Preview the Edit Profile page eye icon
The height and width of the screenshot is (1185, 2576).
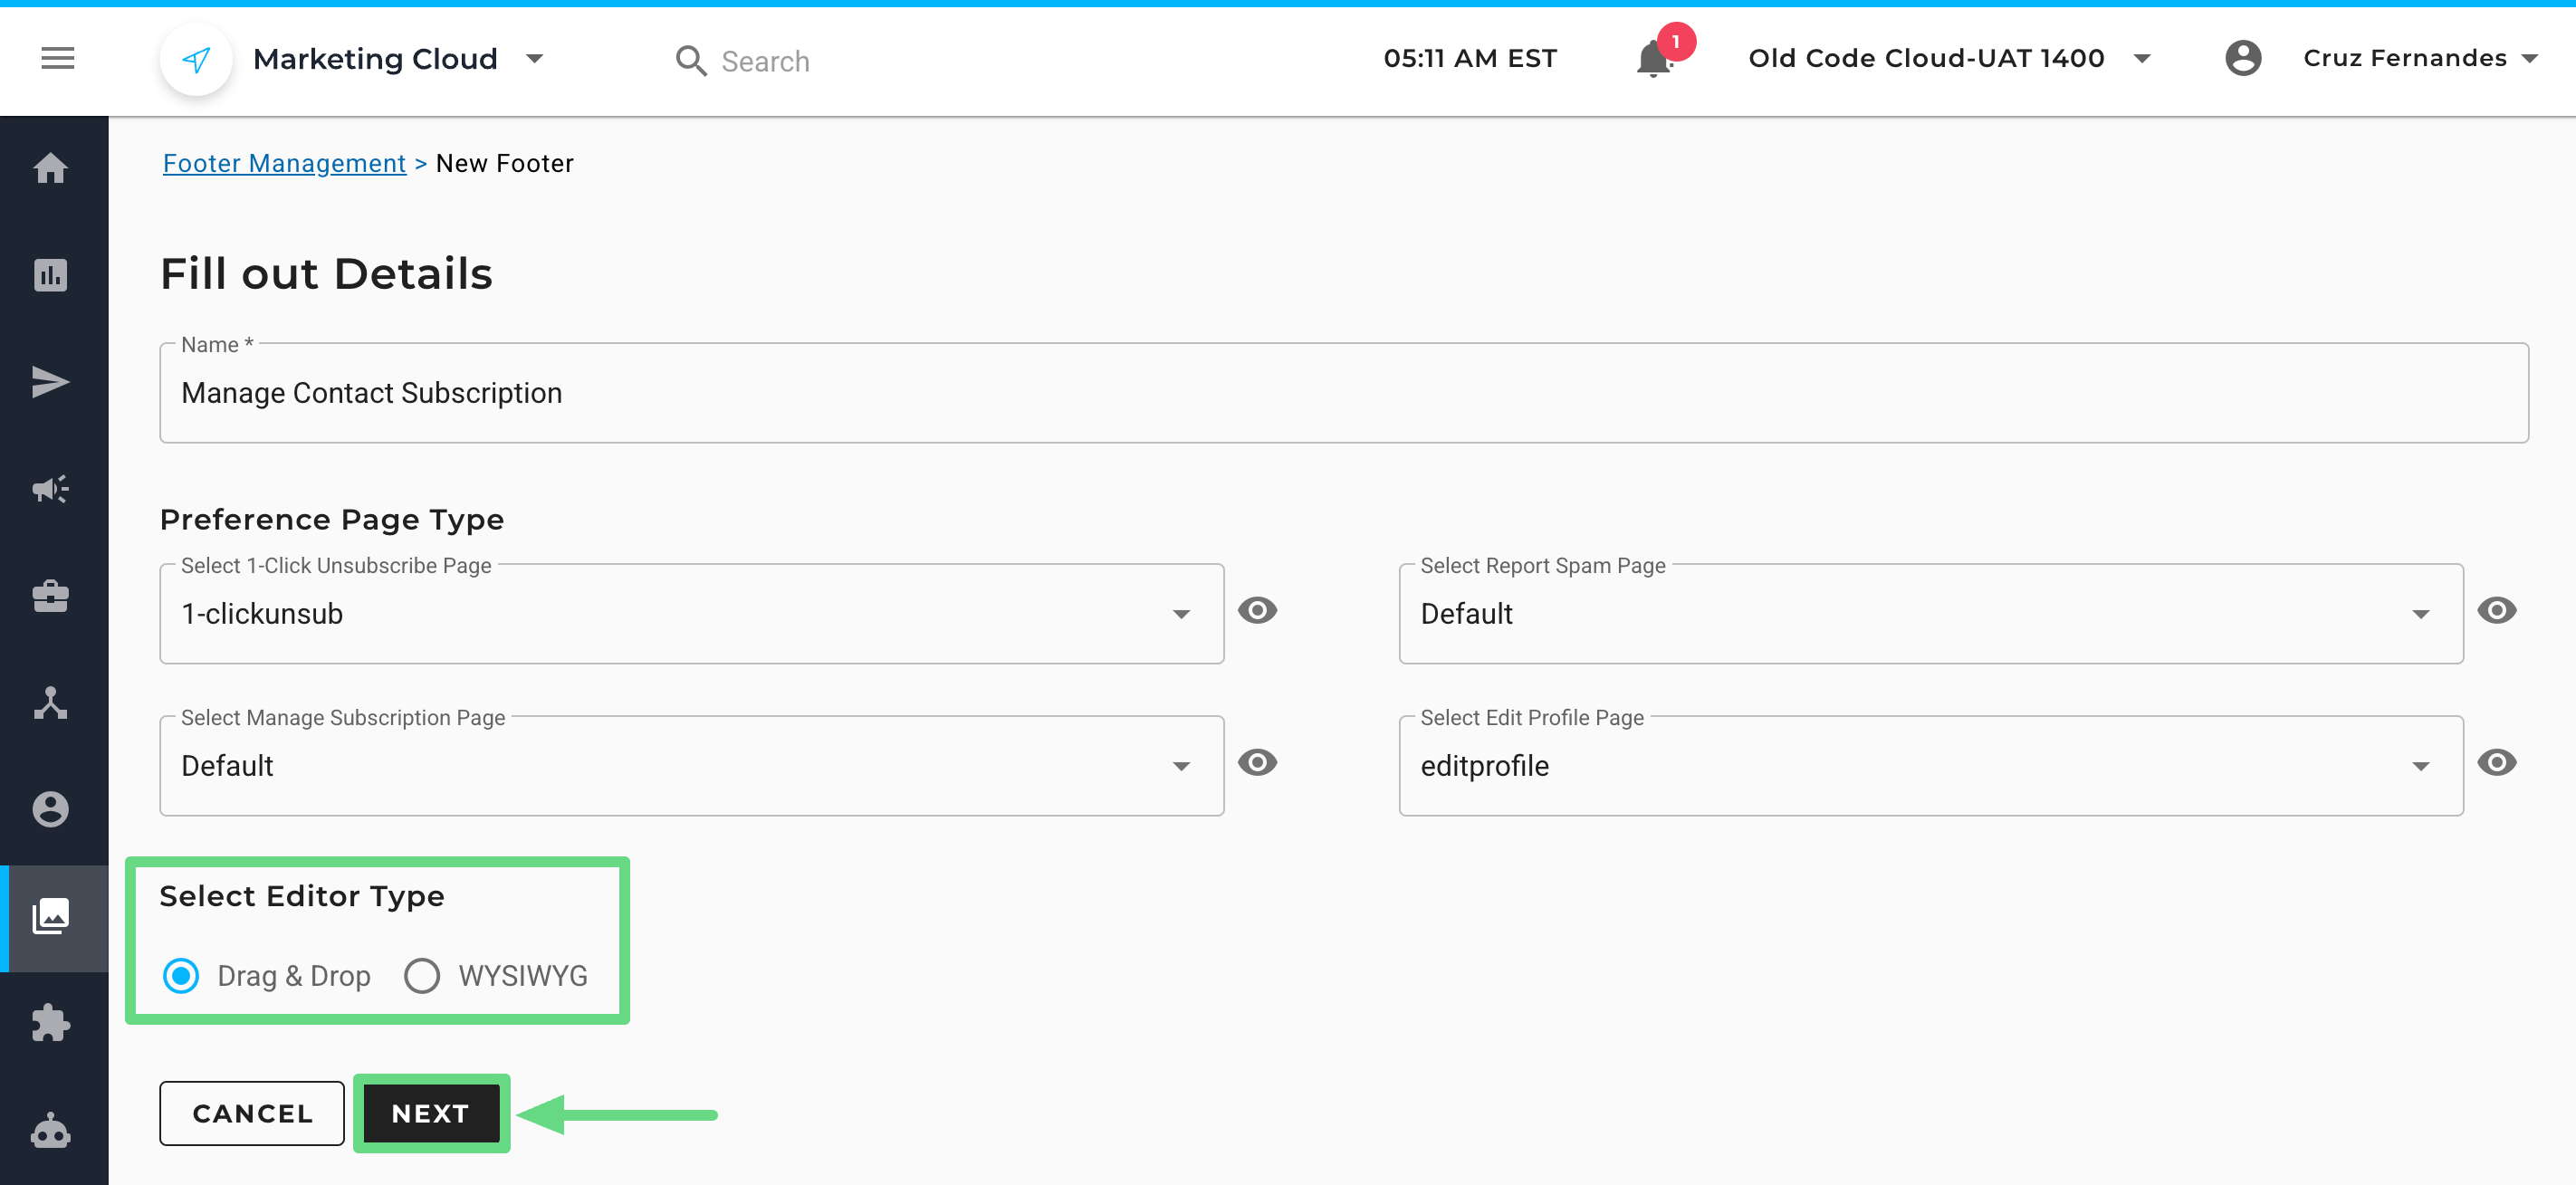[2496, 762]
